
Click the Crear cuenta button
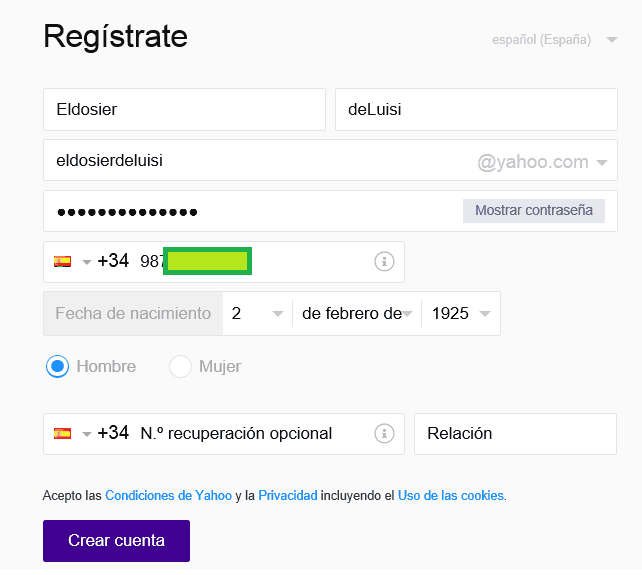tap(116, 540)
